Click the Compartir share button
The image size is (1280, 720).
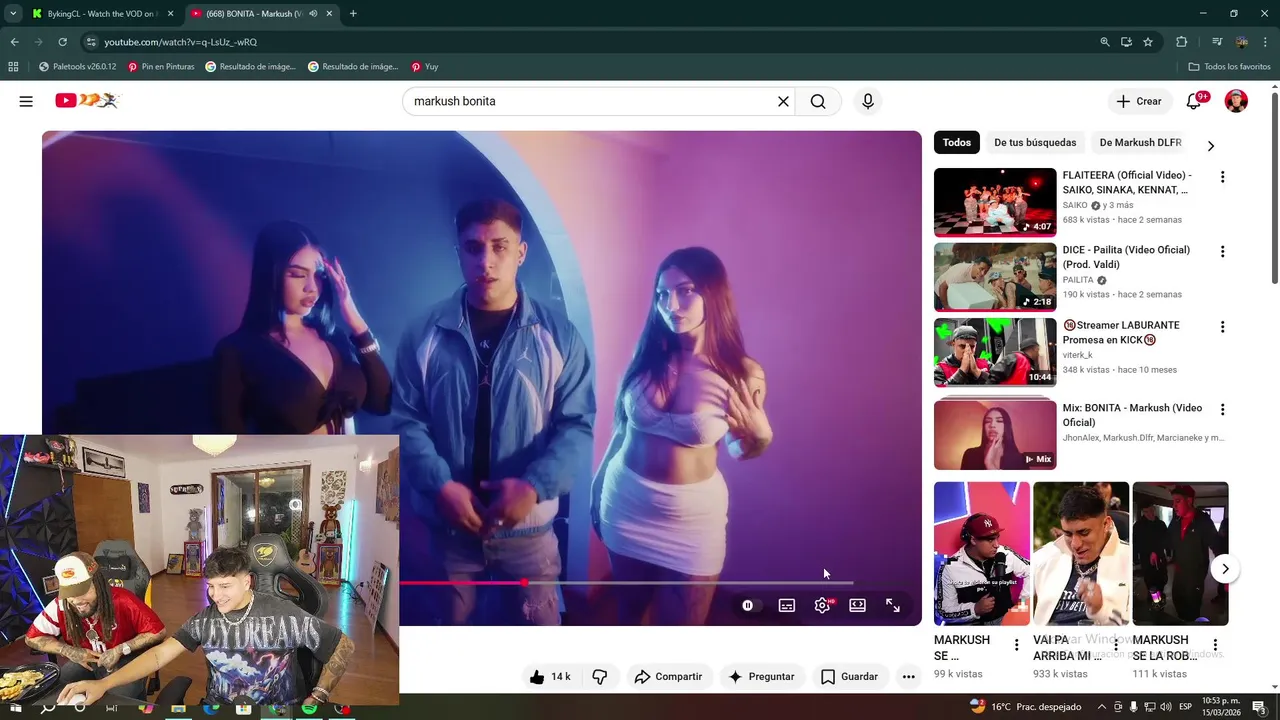pyautogui.click(x=668, y=677)
